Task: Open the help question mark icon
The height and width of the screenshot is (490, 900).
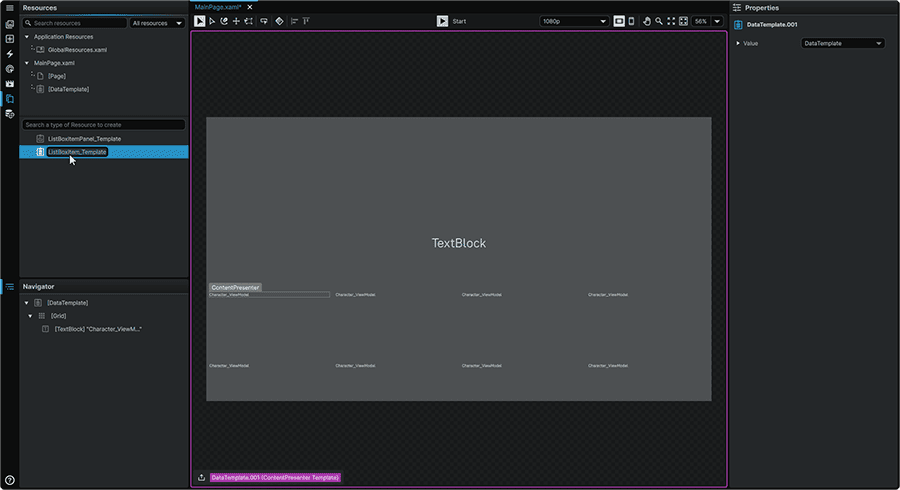Action: tap(10, 480)
